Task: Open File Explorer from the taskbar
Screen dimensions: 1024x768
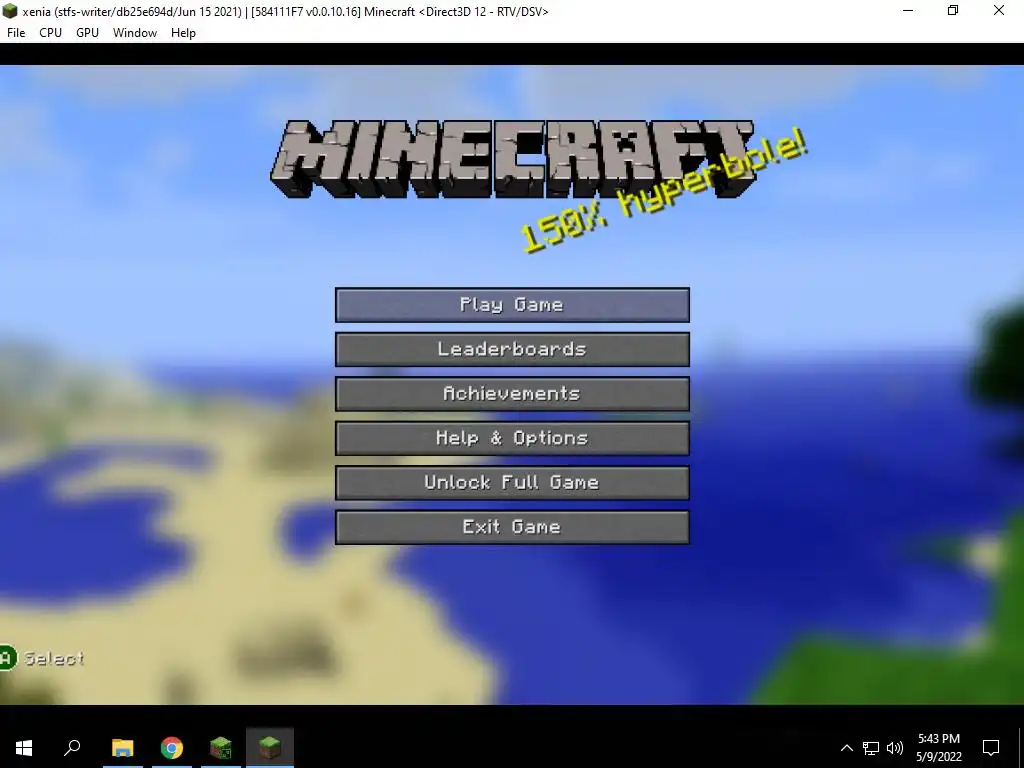Action: click(x=123, y=748)
